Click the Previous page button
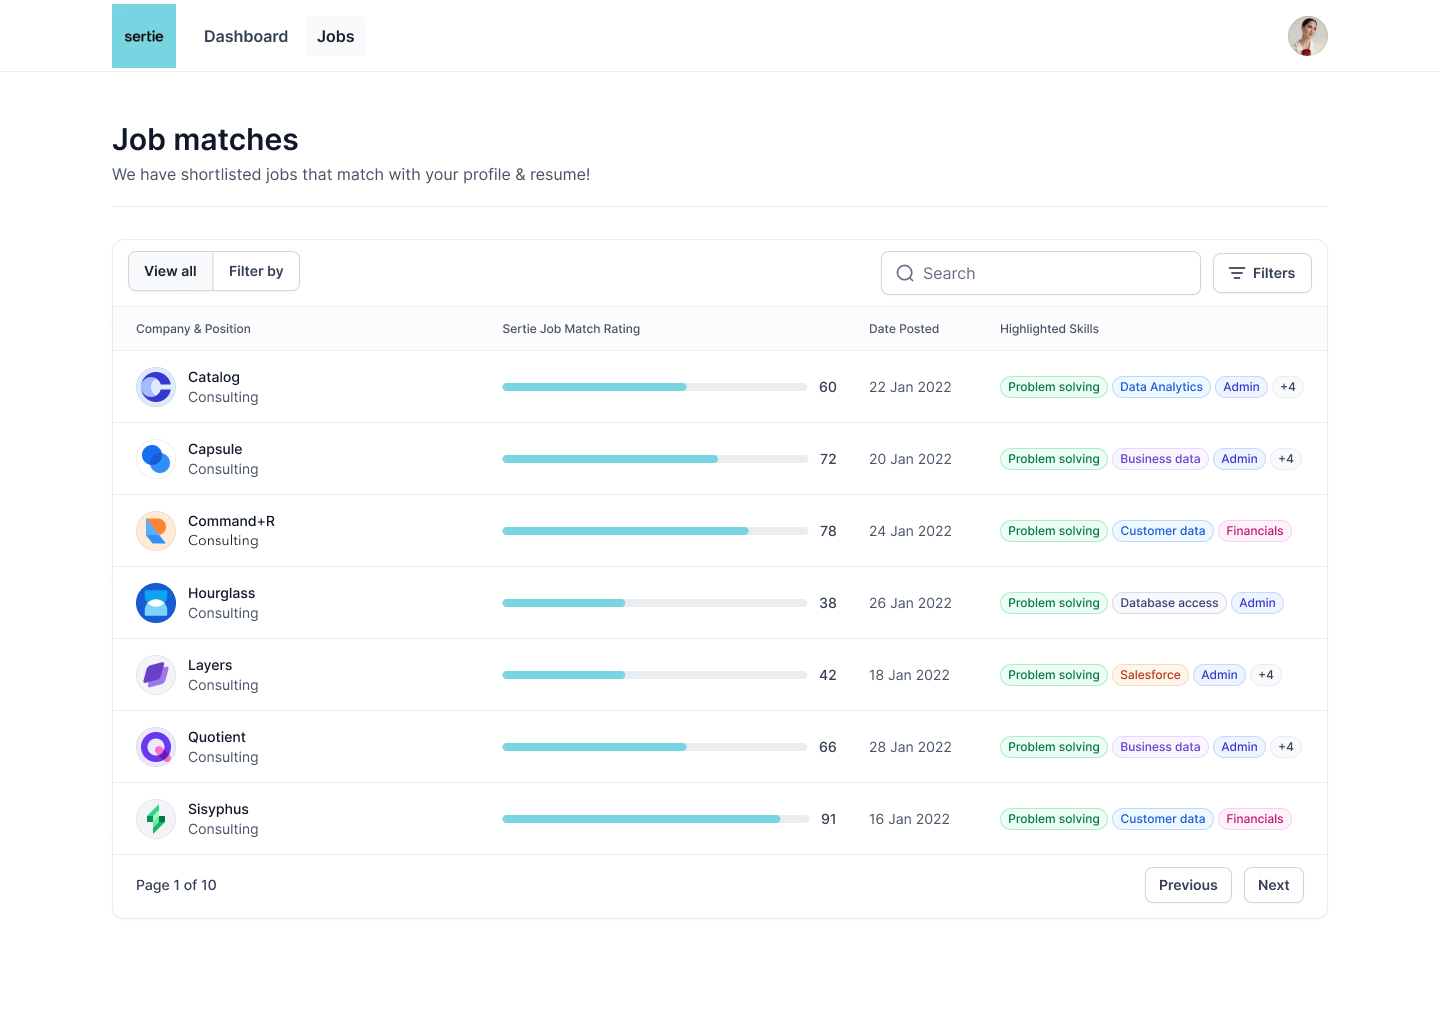Screen dimensions: 1440x1015 [x=1187, y=885]
